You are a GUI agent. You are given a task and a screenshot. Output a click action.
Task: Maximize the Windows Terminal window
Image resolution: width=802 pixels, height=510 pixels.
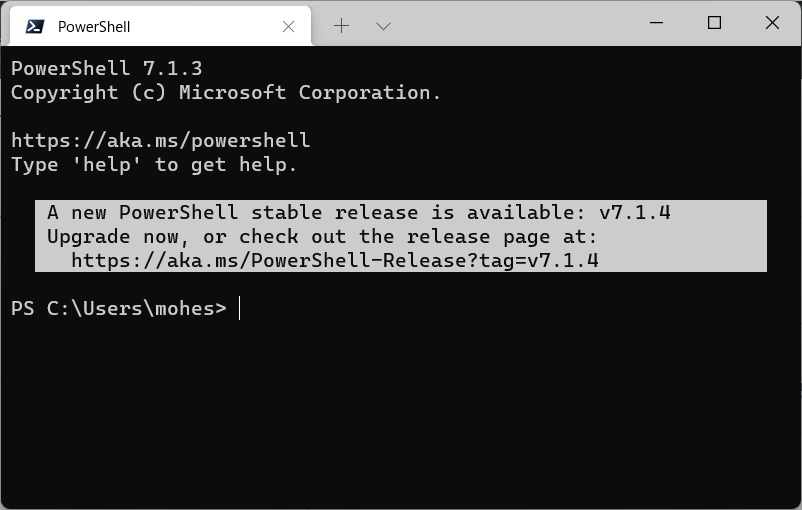(714, 23)
